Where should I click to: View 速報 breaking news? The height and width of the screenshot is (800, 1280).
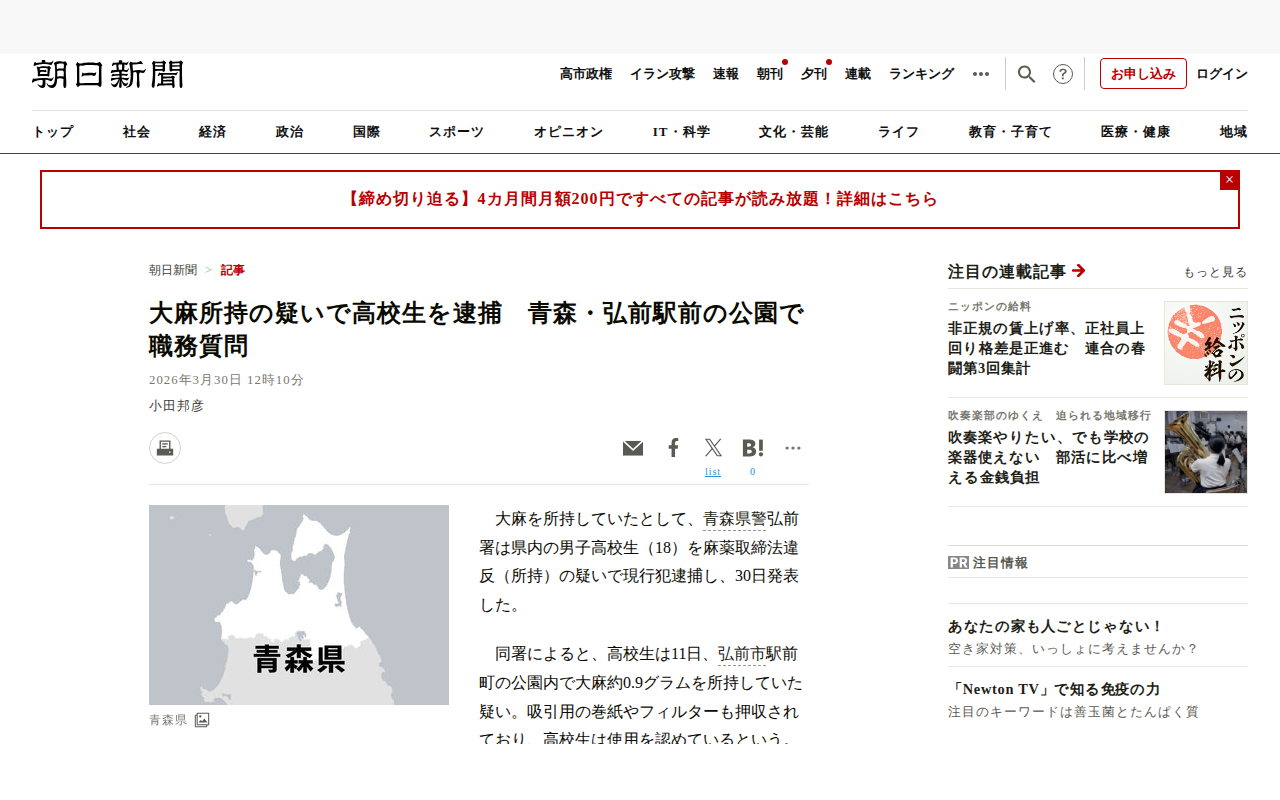click(726, 74)
